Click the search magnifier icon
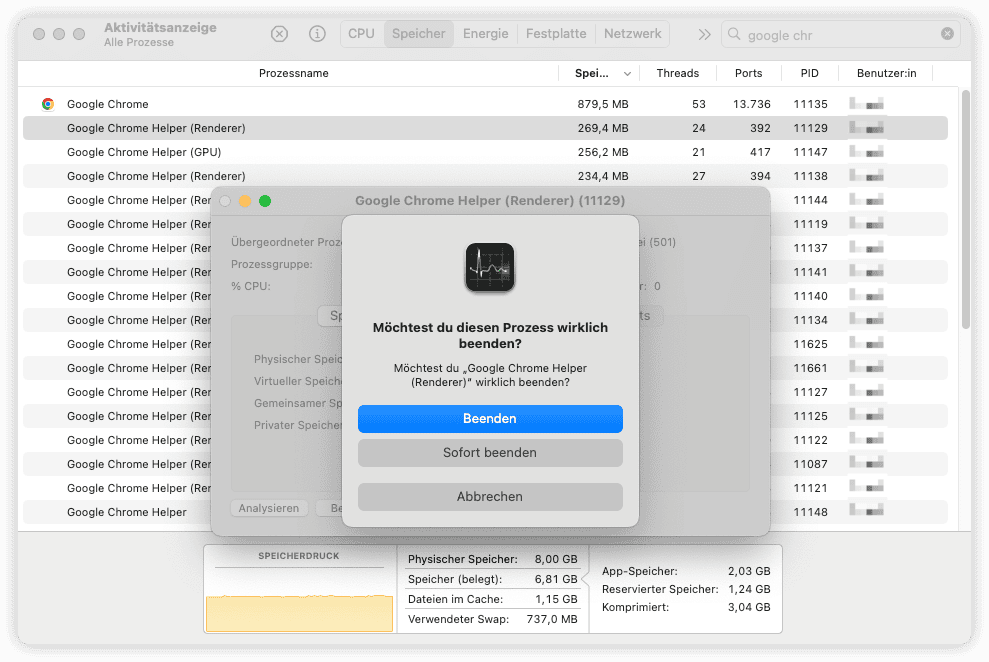Image resolution: width=989 pixels, height=662 pixels. 734,34
